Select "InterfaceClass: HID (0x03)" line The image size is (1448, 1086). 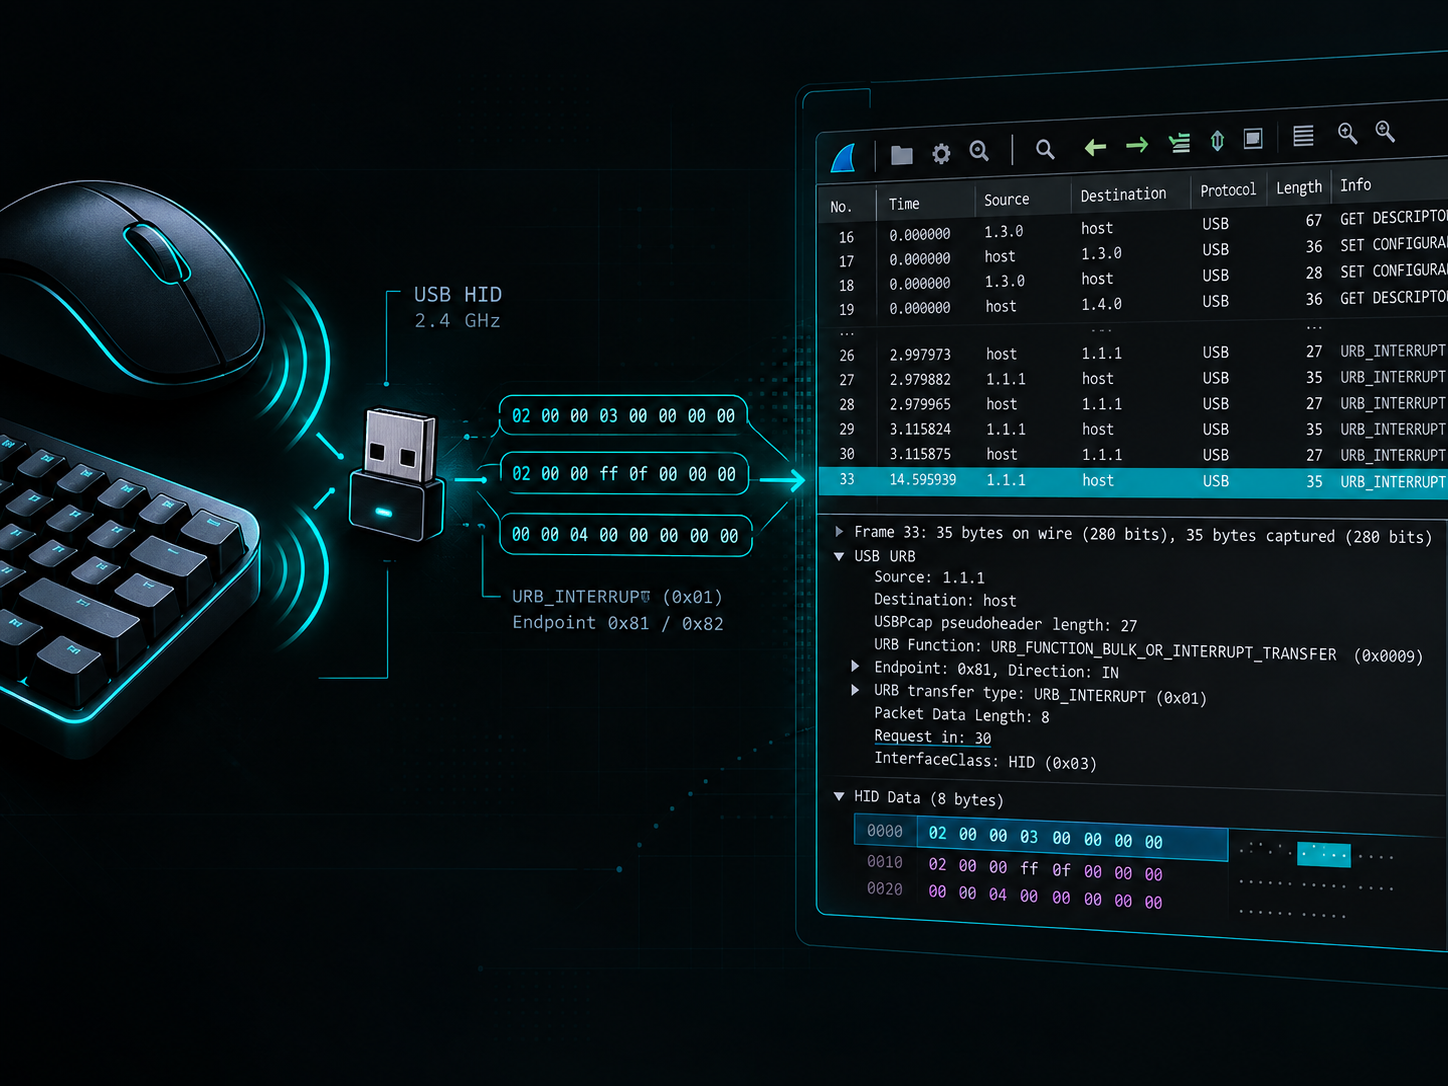(985, 761)
